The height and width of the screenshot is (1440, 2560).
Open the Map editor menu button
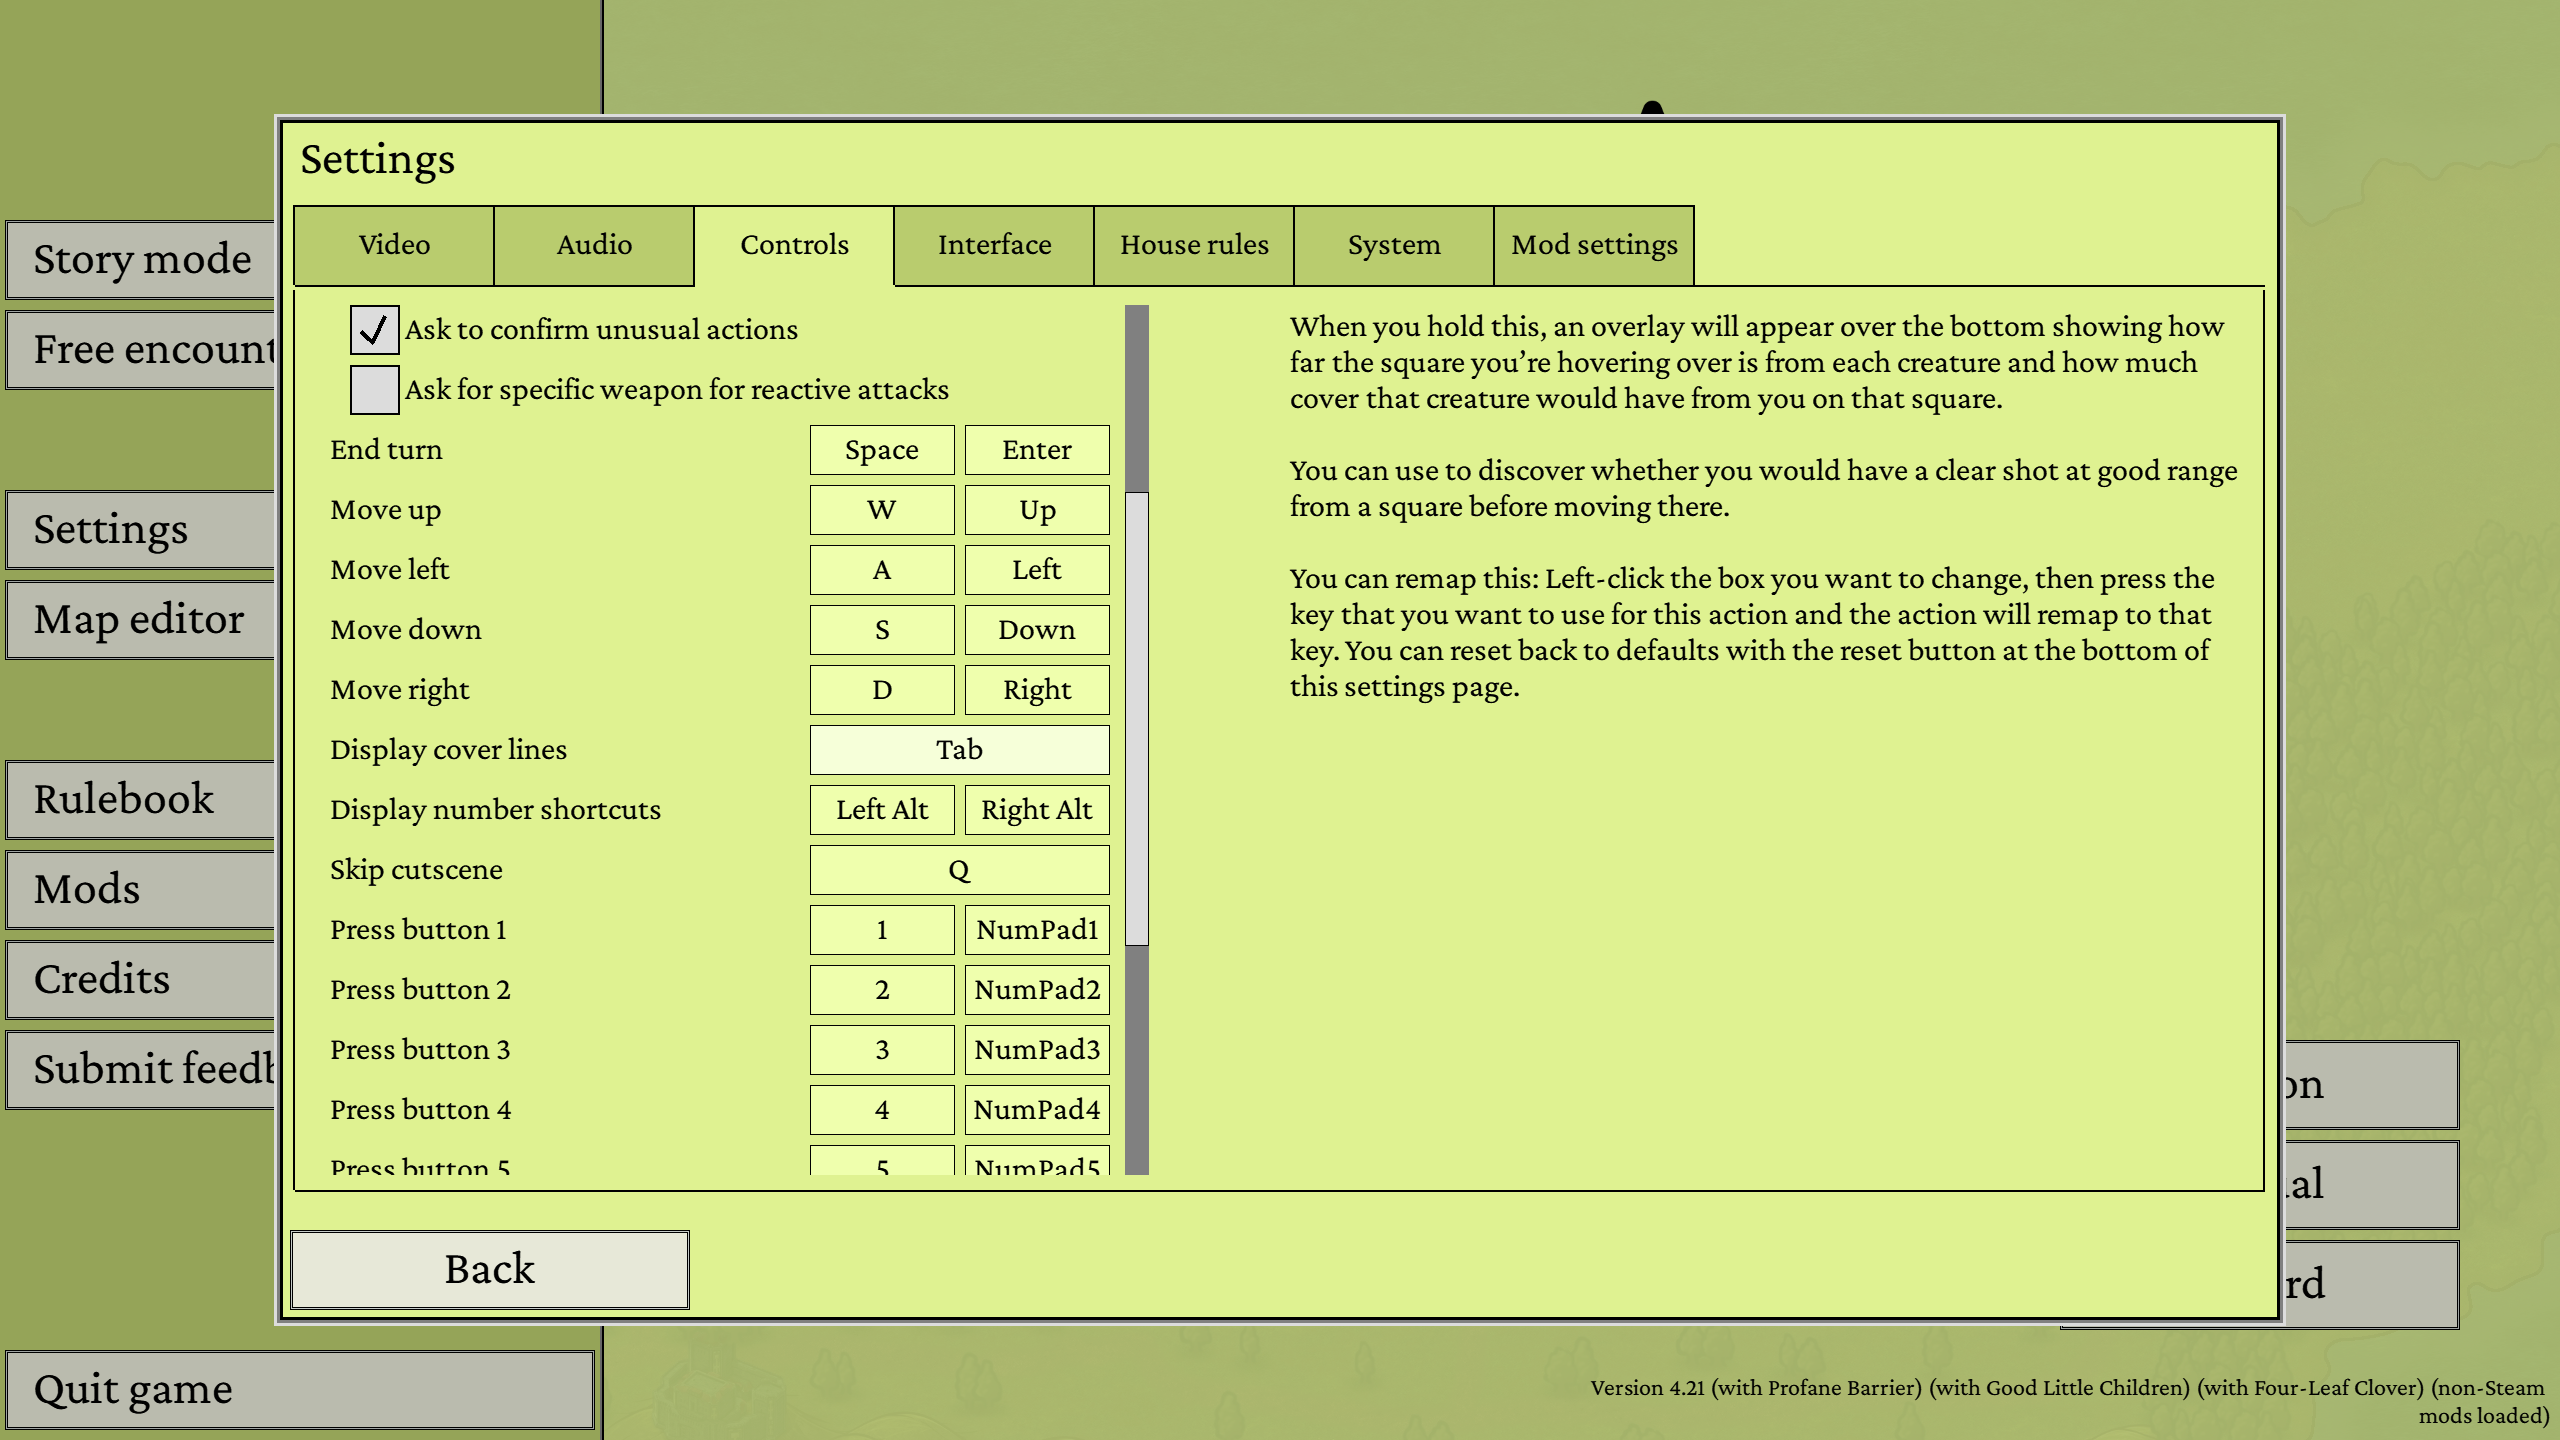pyautogui.click(x=140, y=620)
